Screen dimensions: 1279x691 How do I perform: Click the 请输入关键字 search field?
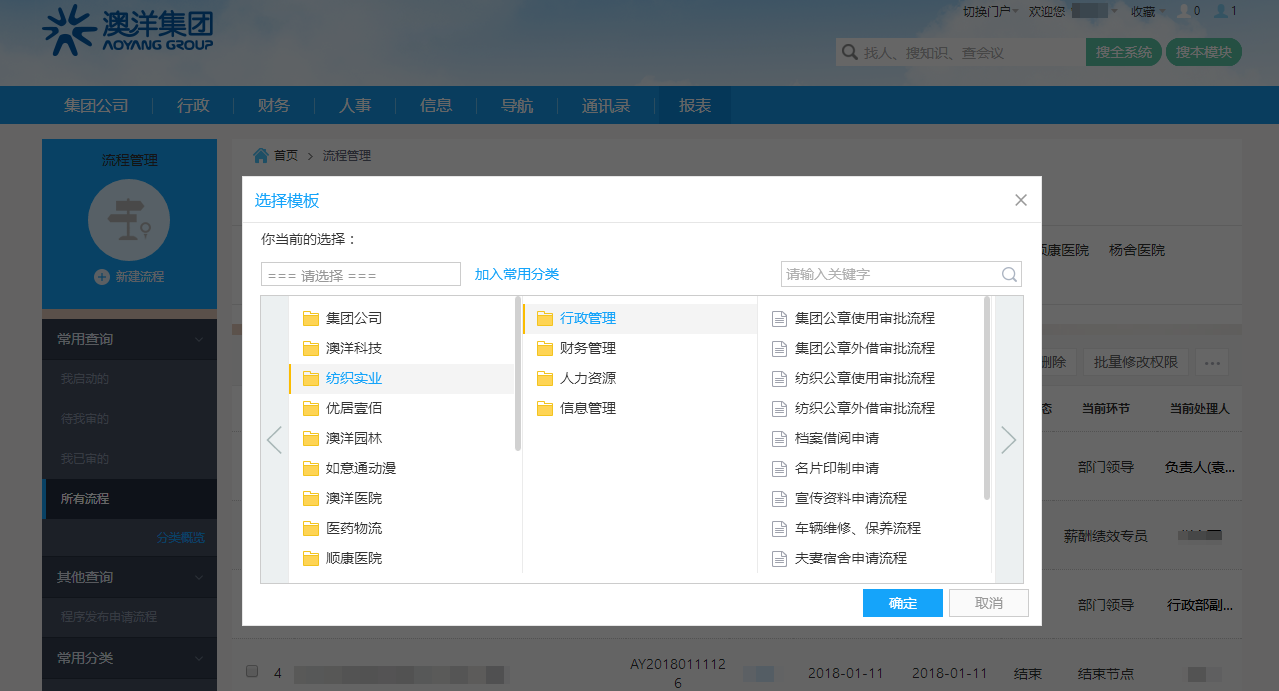(890, 274)
